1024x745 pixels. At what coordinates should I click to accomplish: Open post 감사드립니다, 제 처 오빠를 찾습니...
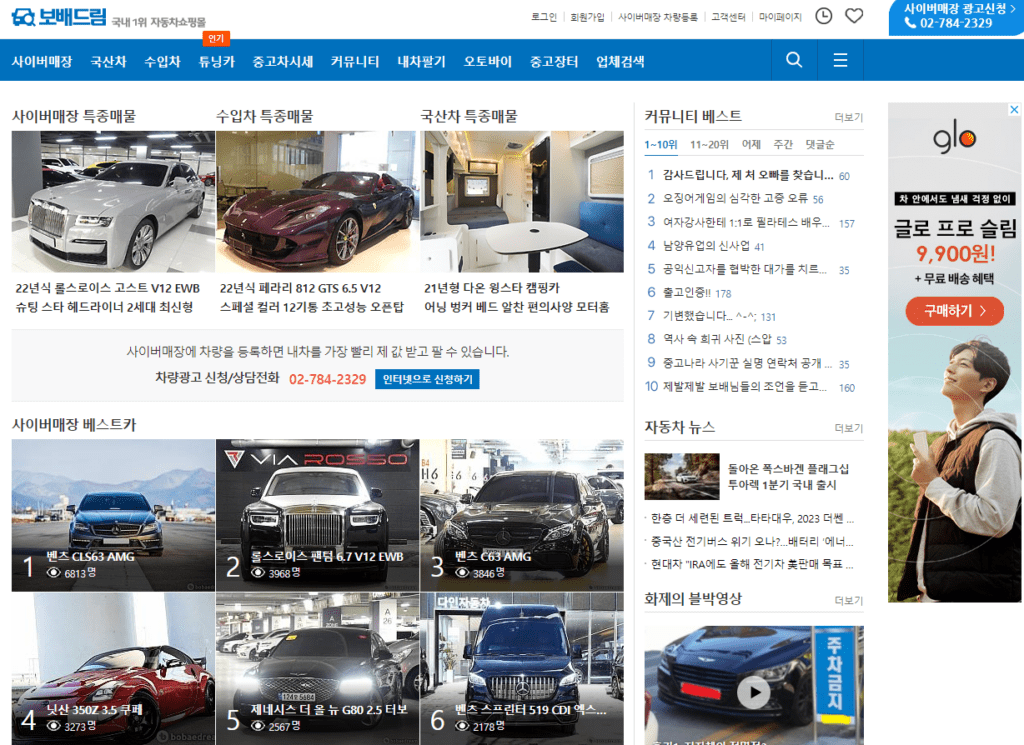tap(748, 175)
